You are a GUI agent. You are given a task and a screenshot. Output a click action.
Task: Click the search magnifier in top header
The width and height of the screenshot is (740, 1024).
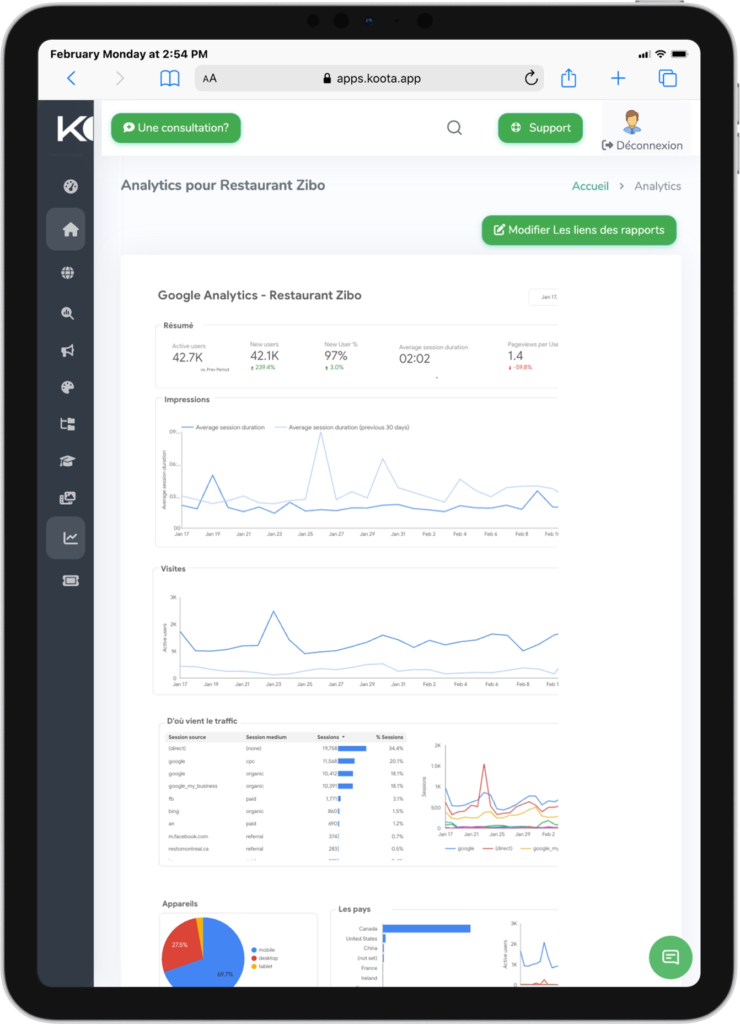click(454, 128)
